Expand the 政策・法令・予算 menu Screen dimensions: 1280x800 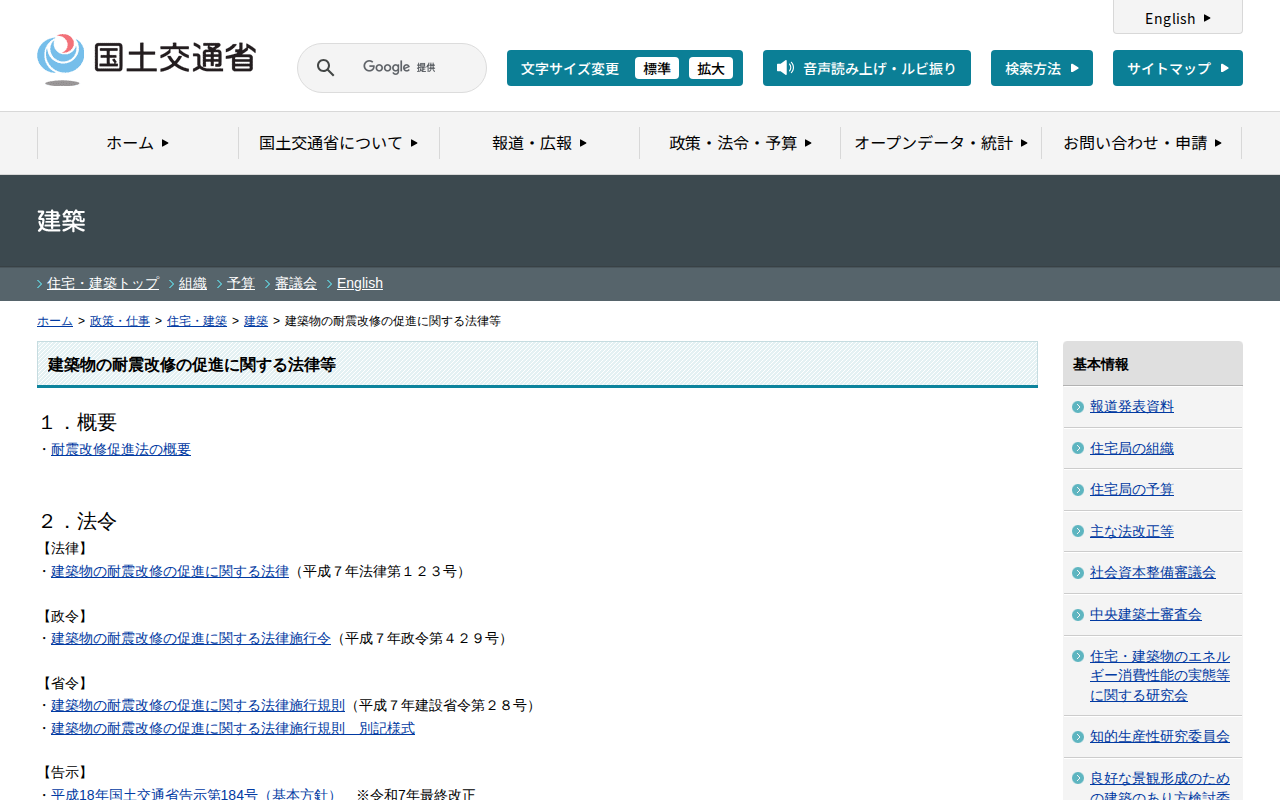pyautogui.click(x=740, y=143)
